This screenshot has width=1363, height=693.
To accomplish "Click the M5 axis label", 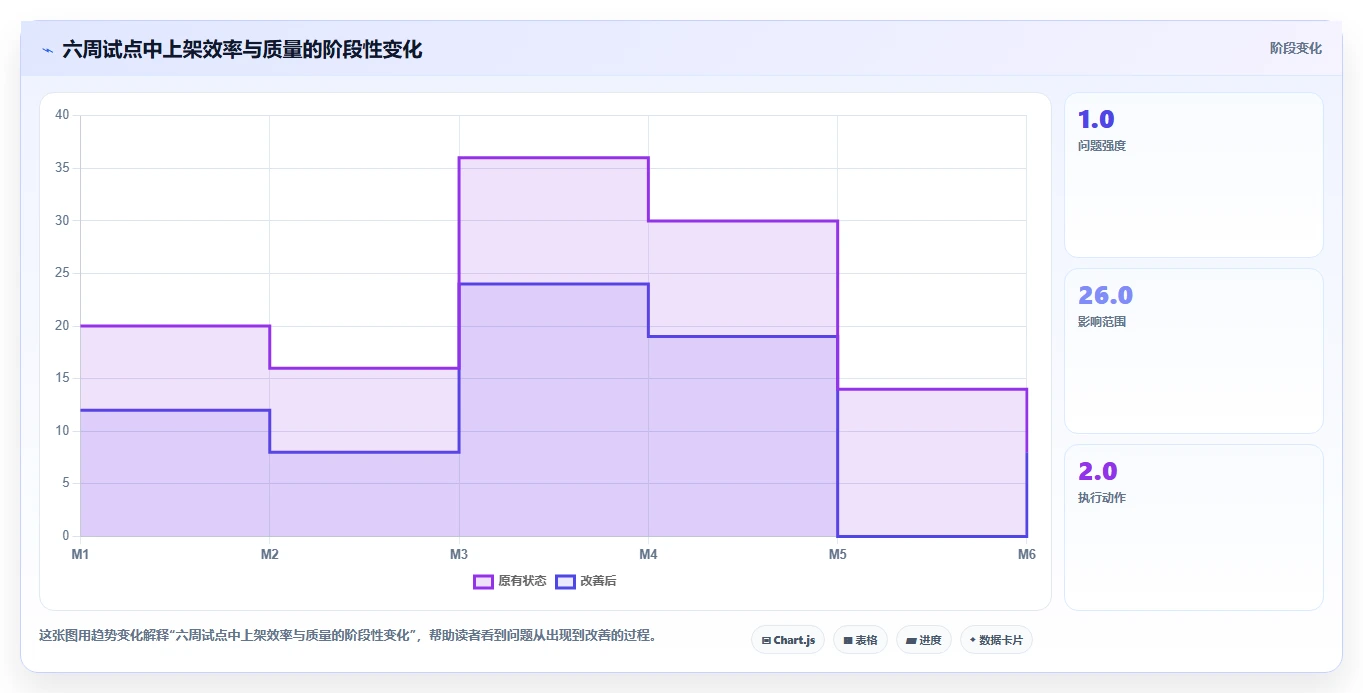I will click(x=837, y=554).
